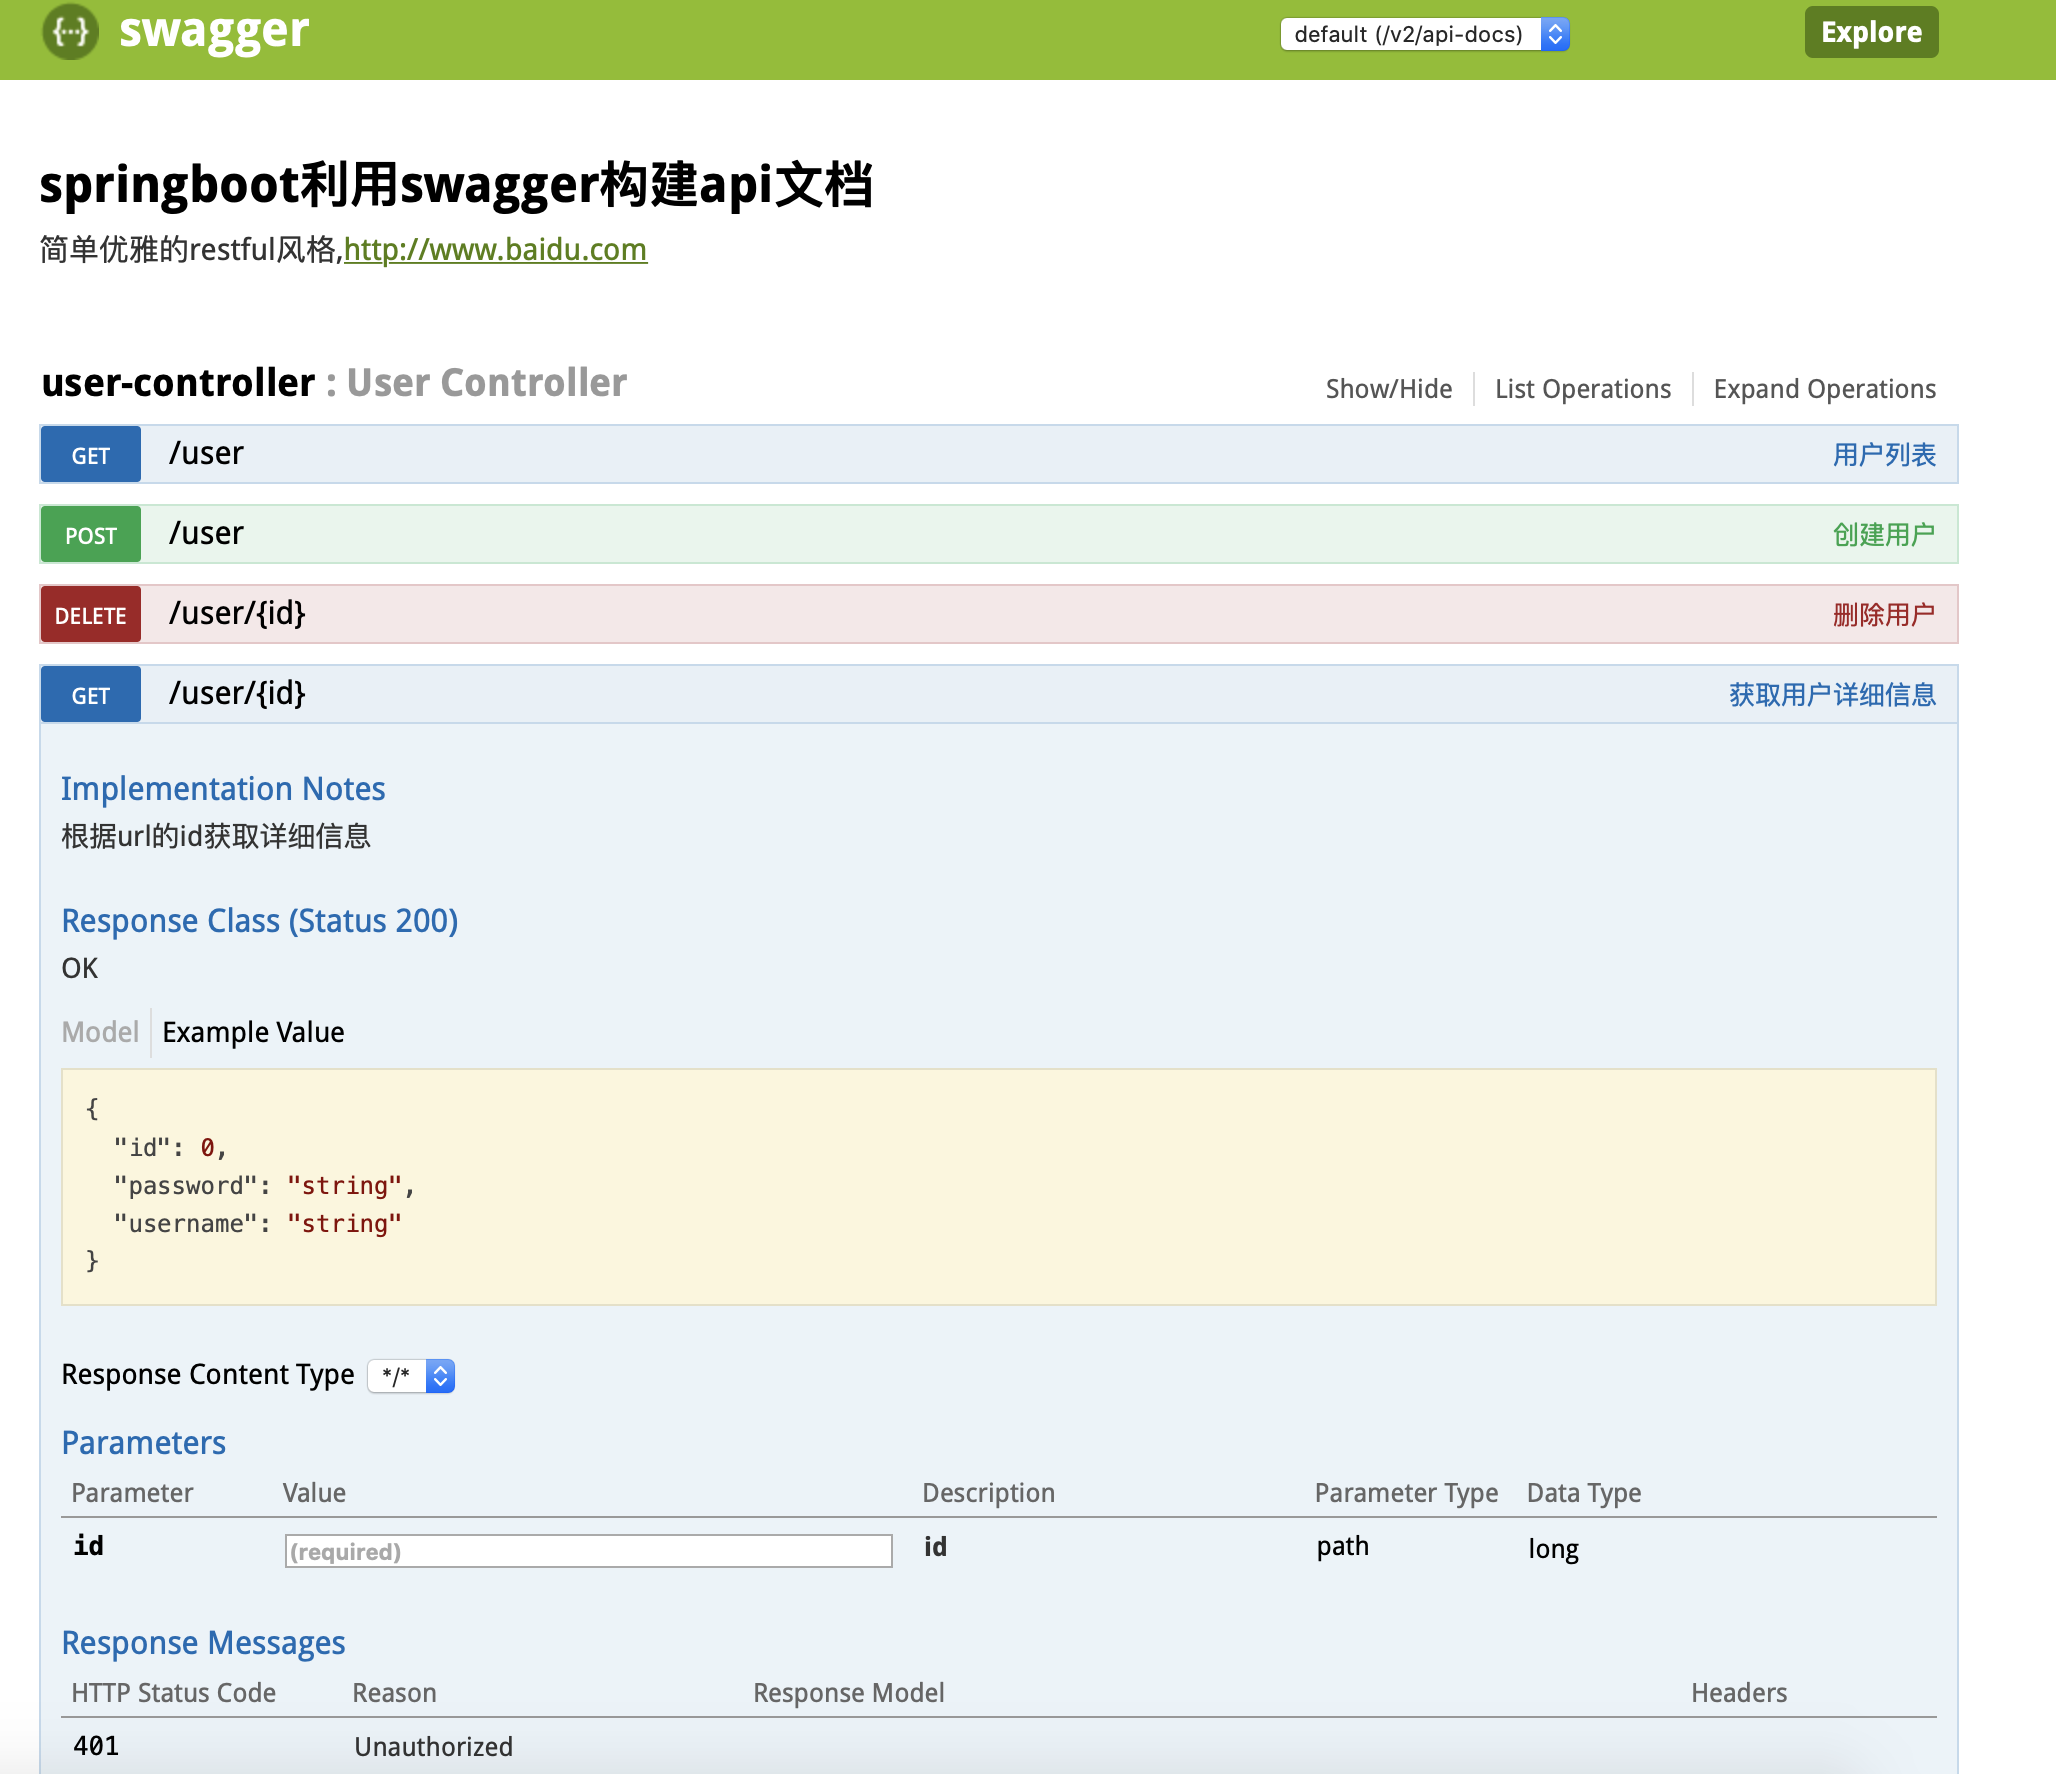Click the id required input field
This screenshot has height=1774, width=2056.
coord(588,1551)
